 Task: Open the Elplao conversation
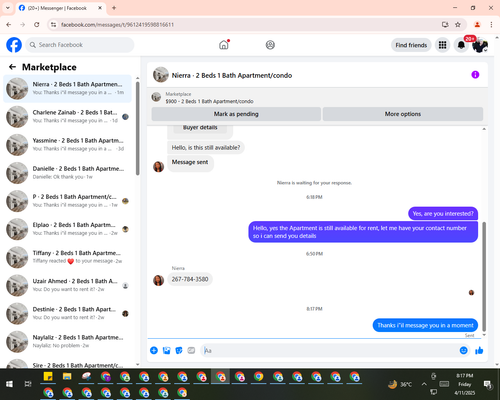pyautogui.click(x=67, y=229)
